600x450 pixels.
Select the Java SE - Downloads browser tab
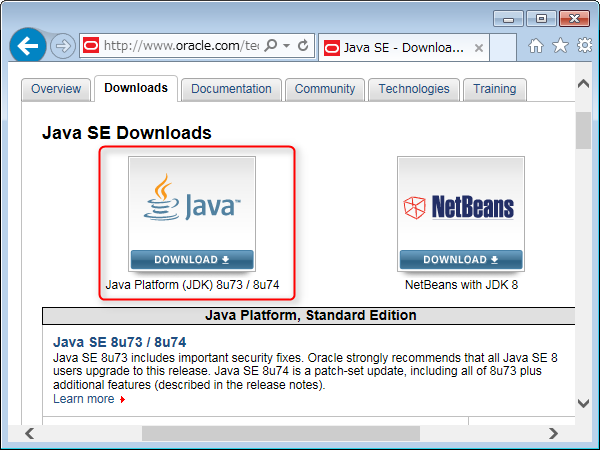(404, 47)
